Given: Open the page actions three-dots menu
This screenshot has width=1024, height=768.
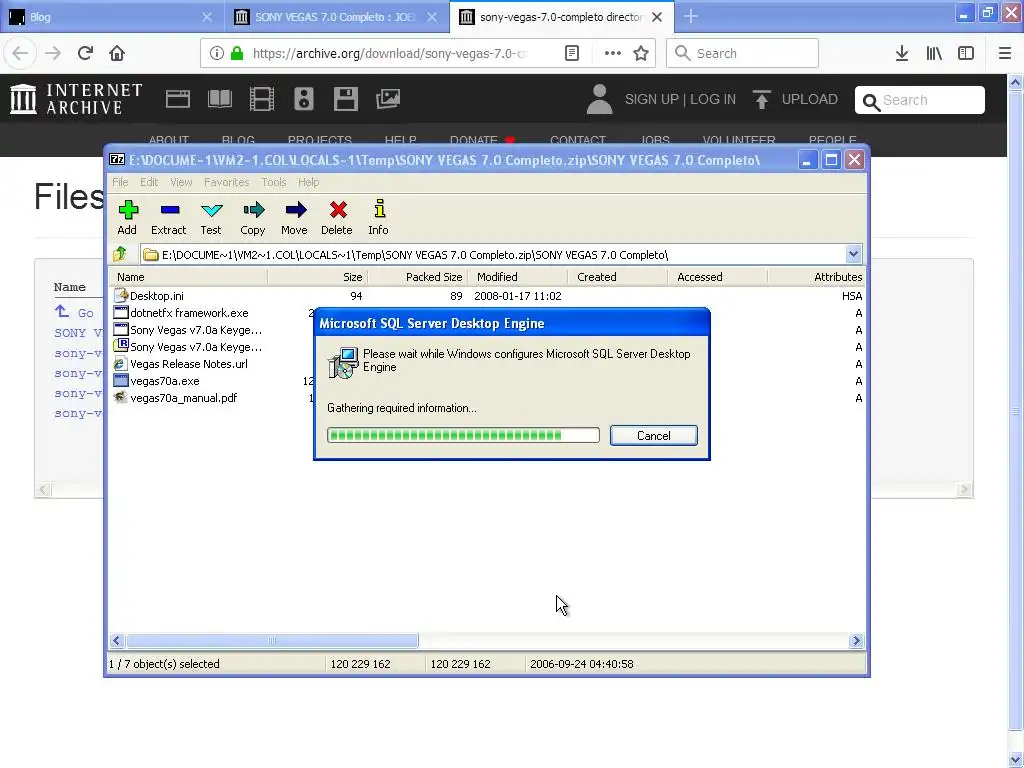Looking at the screenshot, I should tap(613, 54).
